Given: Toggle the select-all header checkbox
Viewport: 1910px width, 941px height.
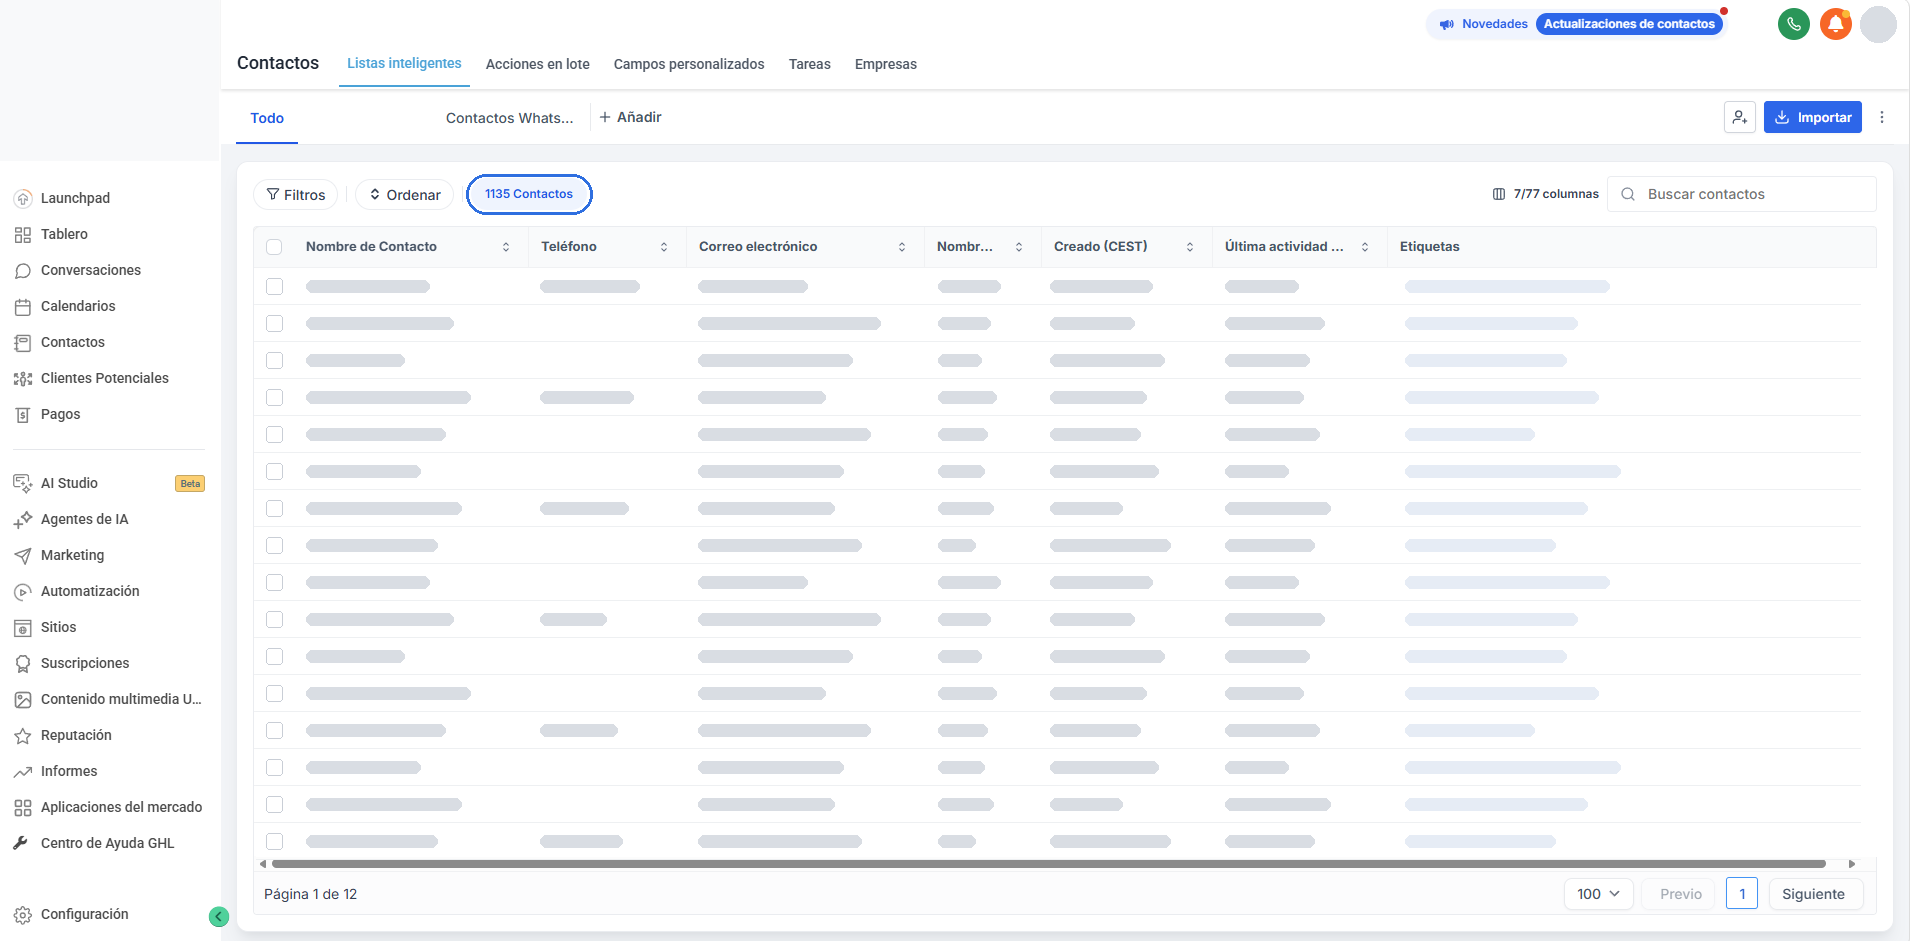Looking at the screenshot, I should [274, 247].
